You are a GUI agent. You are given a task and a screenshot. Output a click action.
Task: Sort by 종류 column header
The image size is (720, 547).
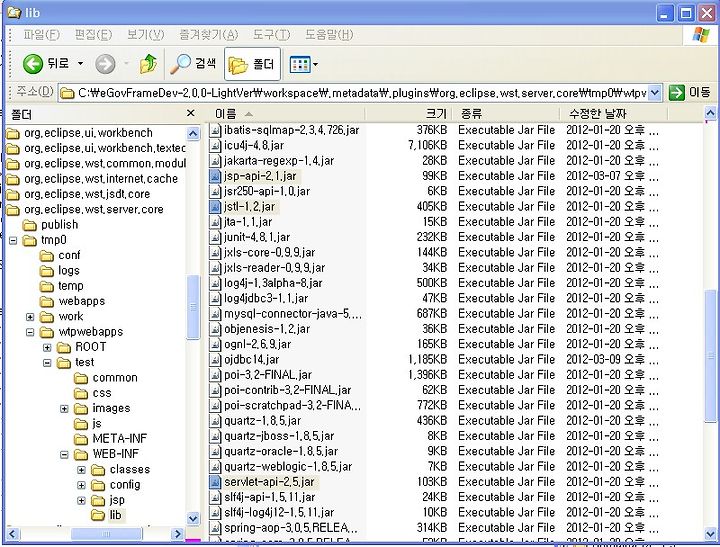point(506,113)
